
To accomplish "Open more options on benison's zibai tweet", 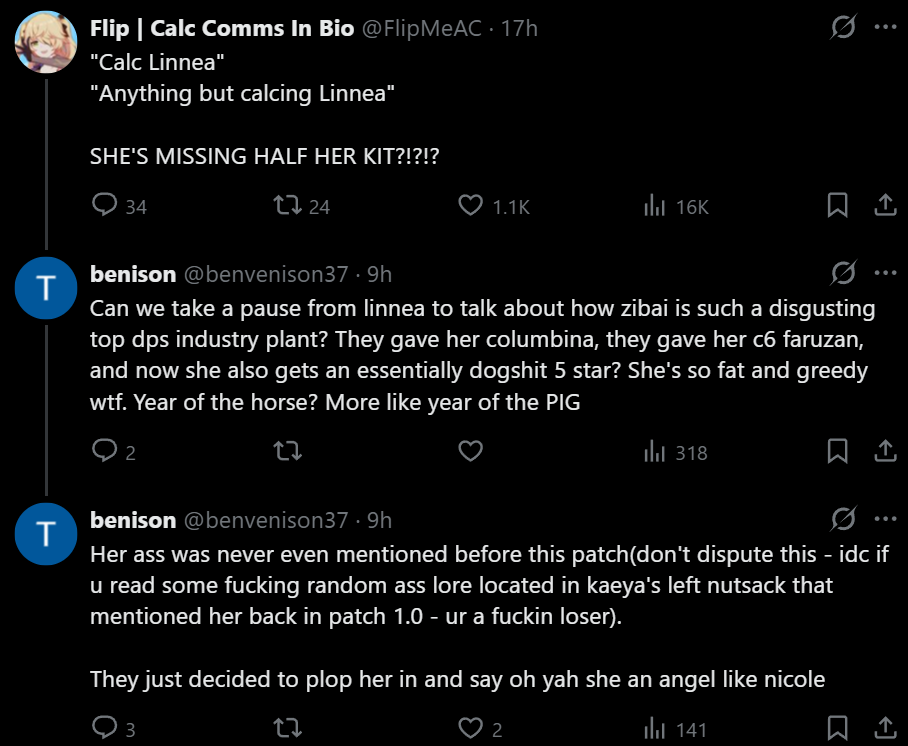I will [885, 273].
